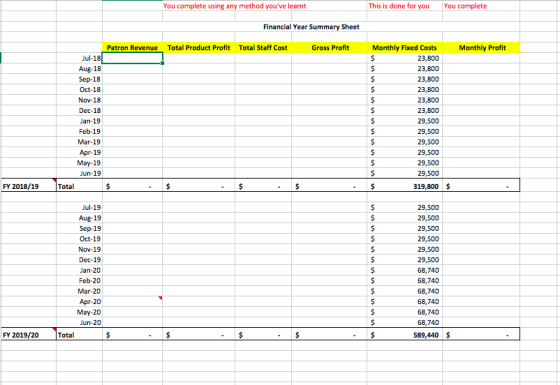Screen dimensions: 560x385
Task: Click the Jul-18 Gross Profit empty cell
Action: (329, 58)
